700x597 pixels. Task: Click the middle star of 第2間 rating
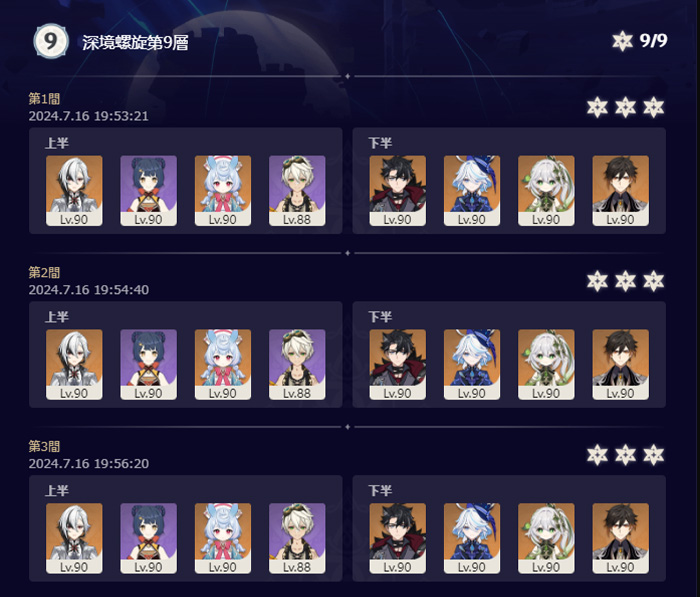(625, 281)
